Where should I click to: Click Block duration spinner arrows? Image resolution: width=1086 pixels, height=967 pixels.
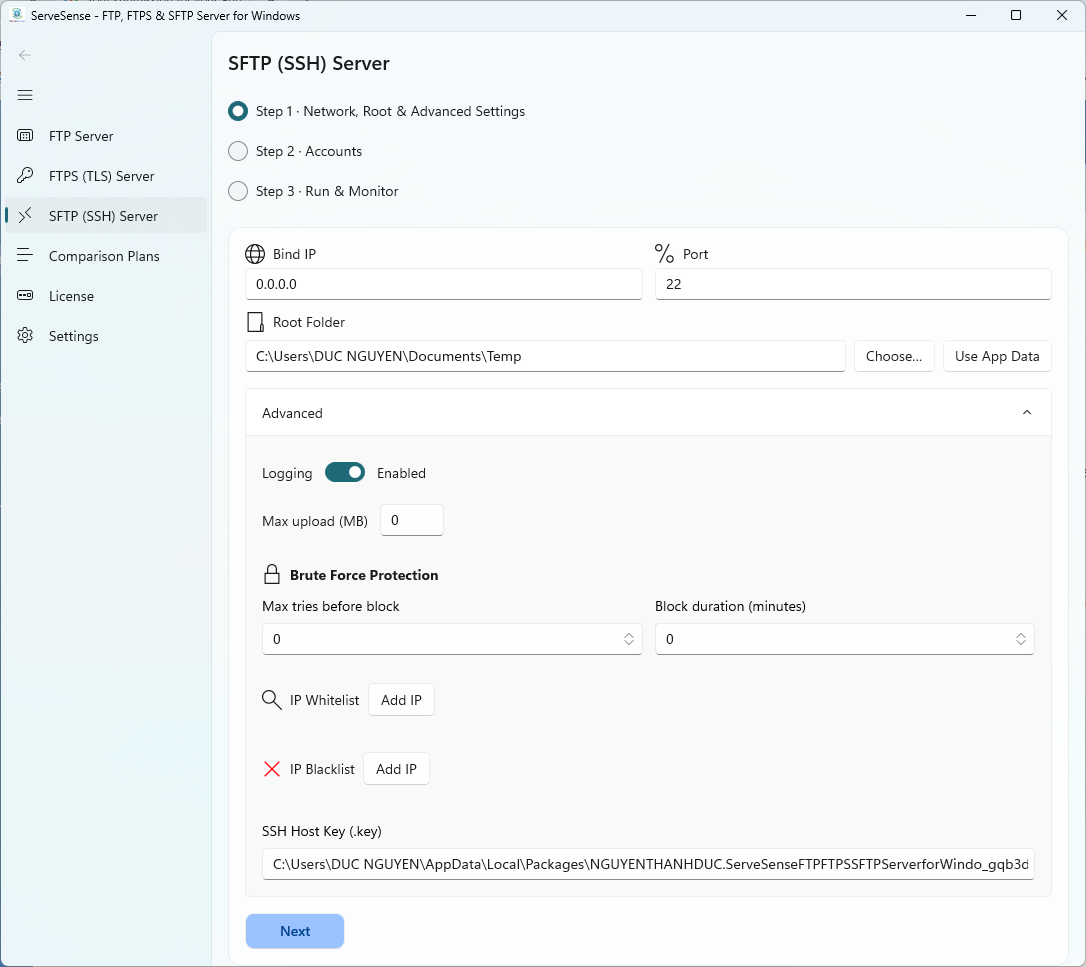click(x=1021, y=639)
